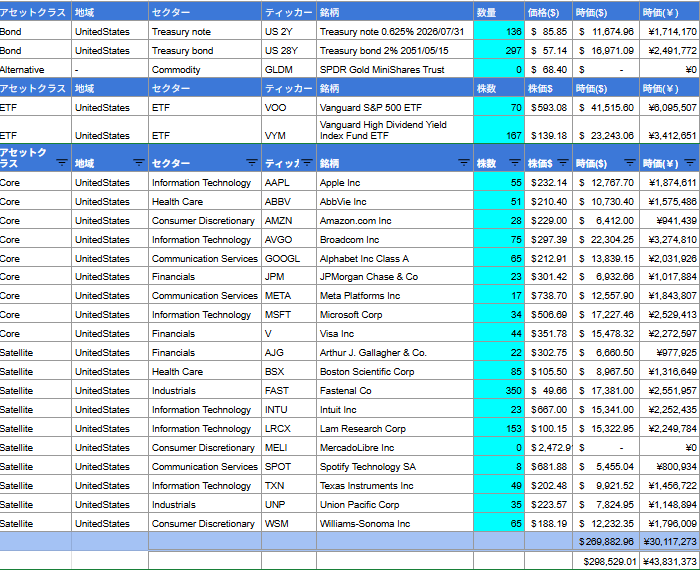Select the AJG ticker cell

coord(289,353)
